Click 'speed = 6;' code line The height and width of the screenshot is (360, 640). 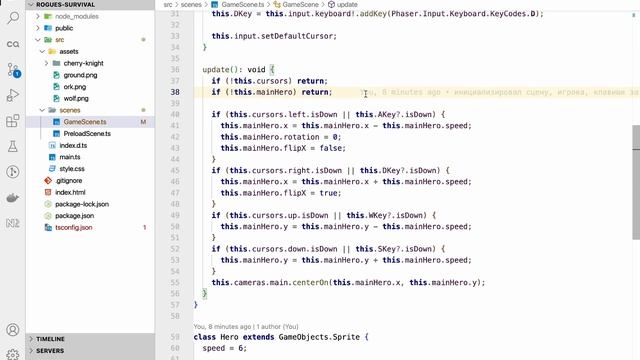224,348
